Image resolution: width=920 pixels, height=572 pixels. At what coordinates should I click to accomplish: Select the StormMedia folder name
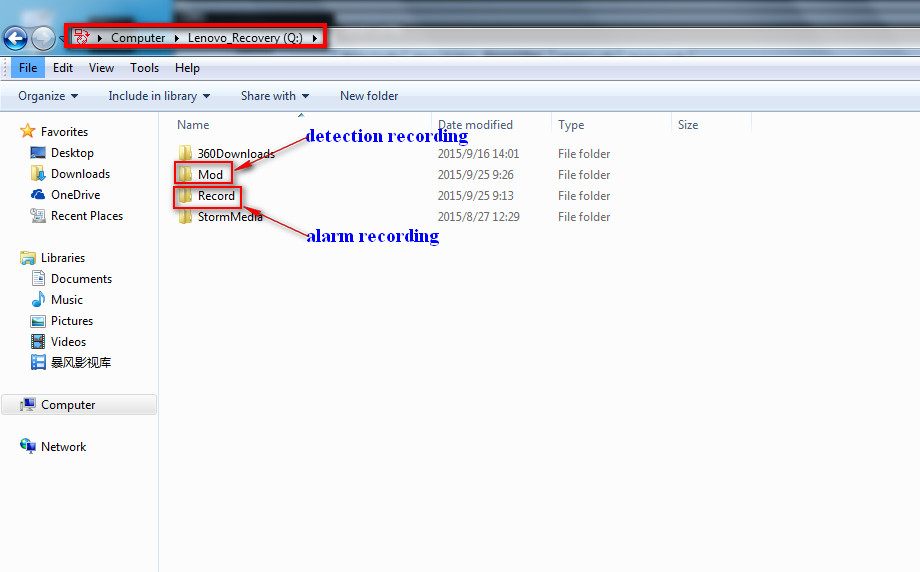230,217
